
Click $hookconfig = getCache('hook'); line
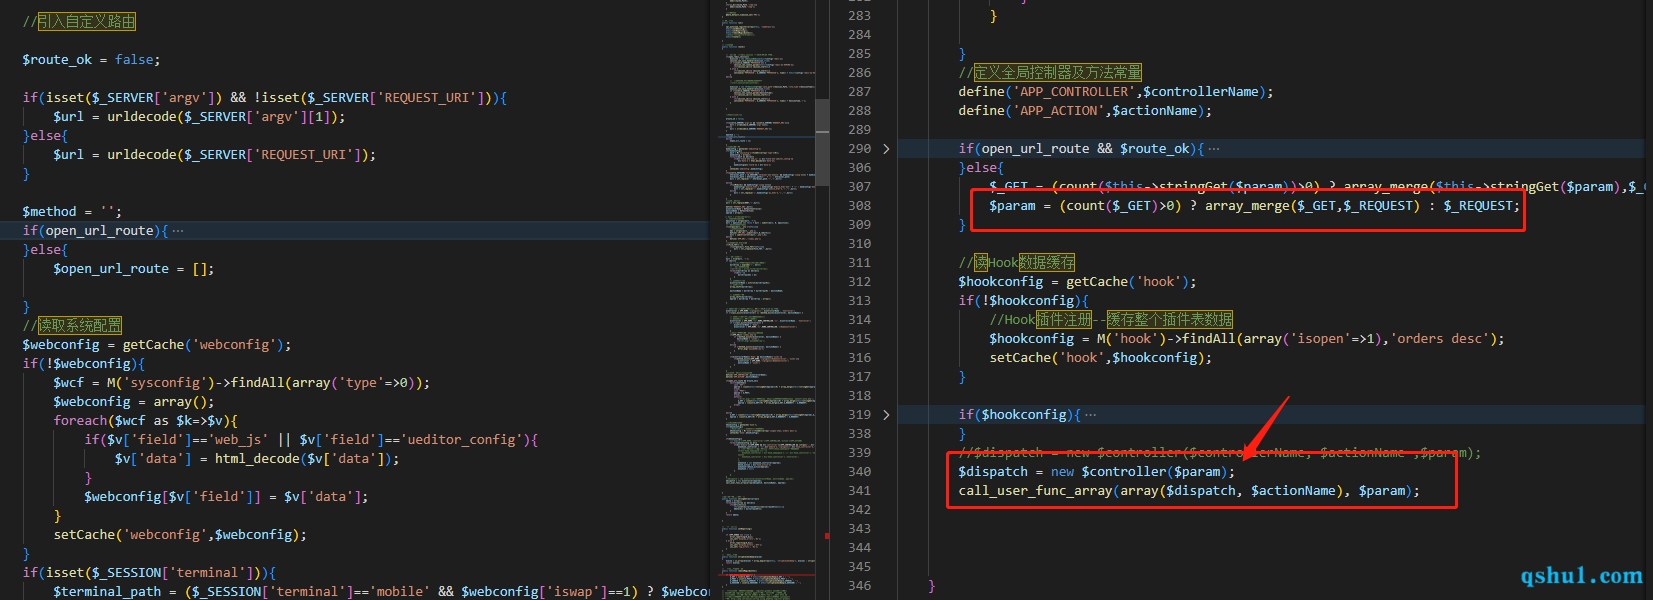pos(1077,282)
